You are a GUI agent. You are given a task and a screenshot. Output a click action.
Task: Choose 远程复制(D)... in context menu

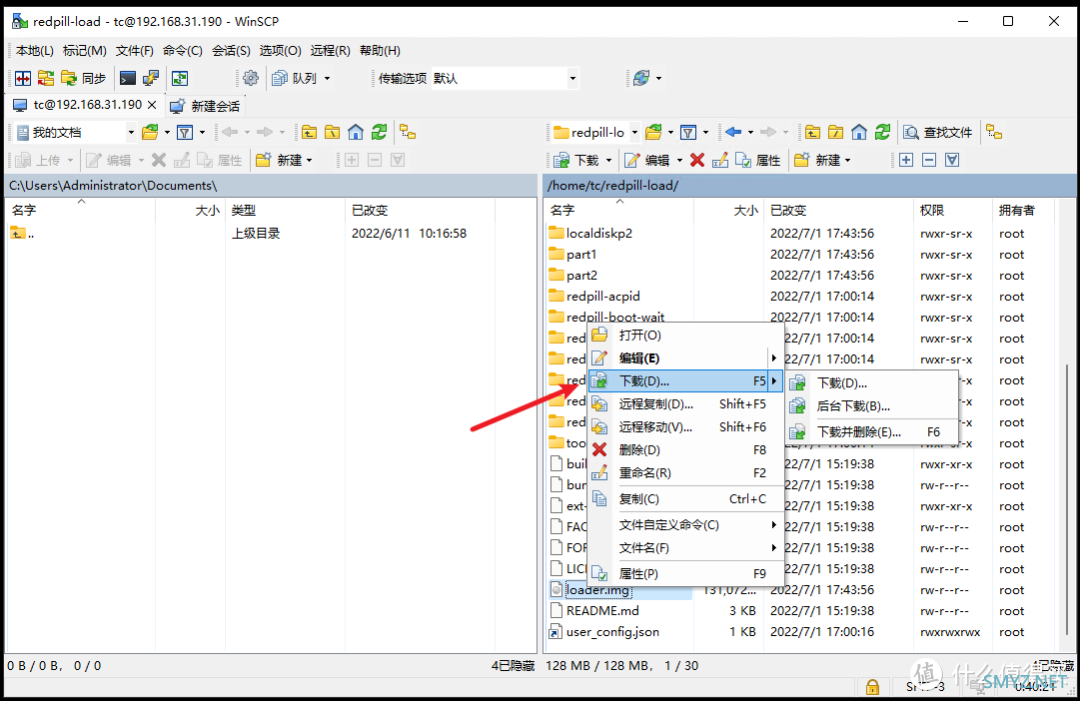point(686,404)
